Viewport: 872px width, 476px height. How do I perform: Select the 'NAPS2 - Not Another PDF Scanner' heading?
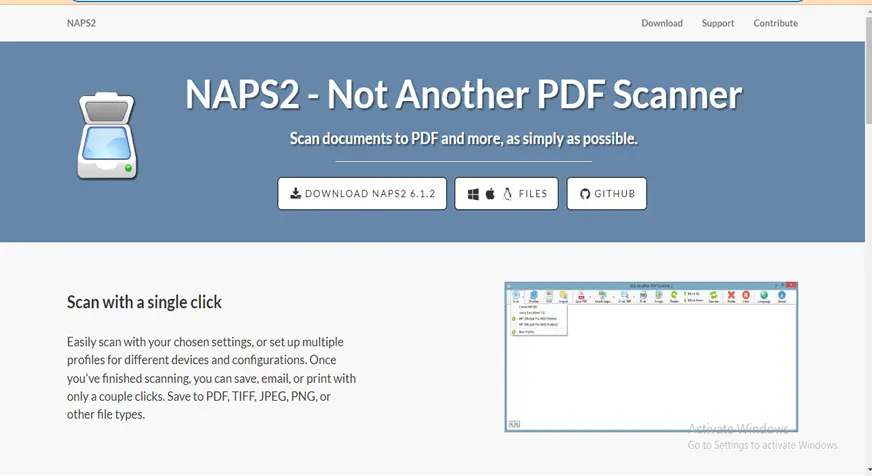[463, 95]
